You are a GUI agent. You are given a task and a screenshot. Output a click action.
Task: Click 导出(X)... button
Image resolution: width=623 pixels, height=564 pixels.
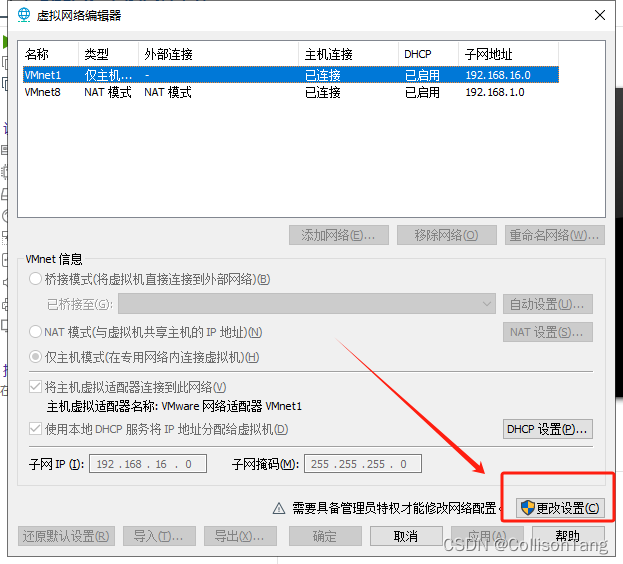click(x=240, y=536)
